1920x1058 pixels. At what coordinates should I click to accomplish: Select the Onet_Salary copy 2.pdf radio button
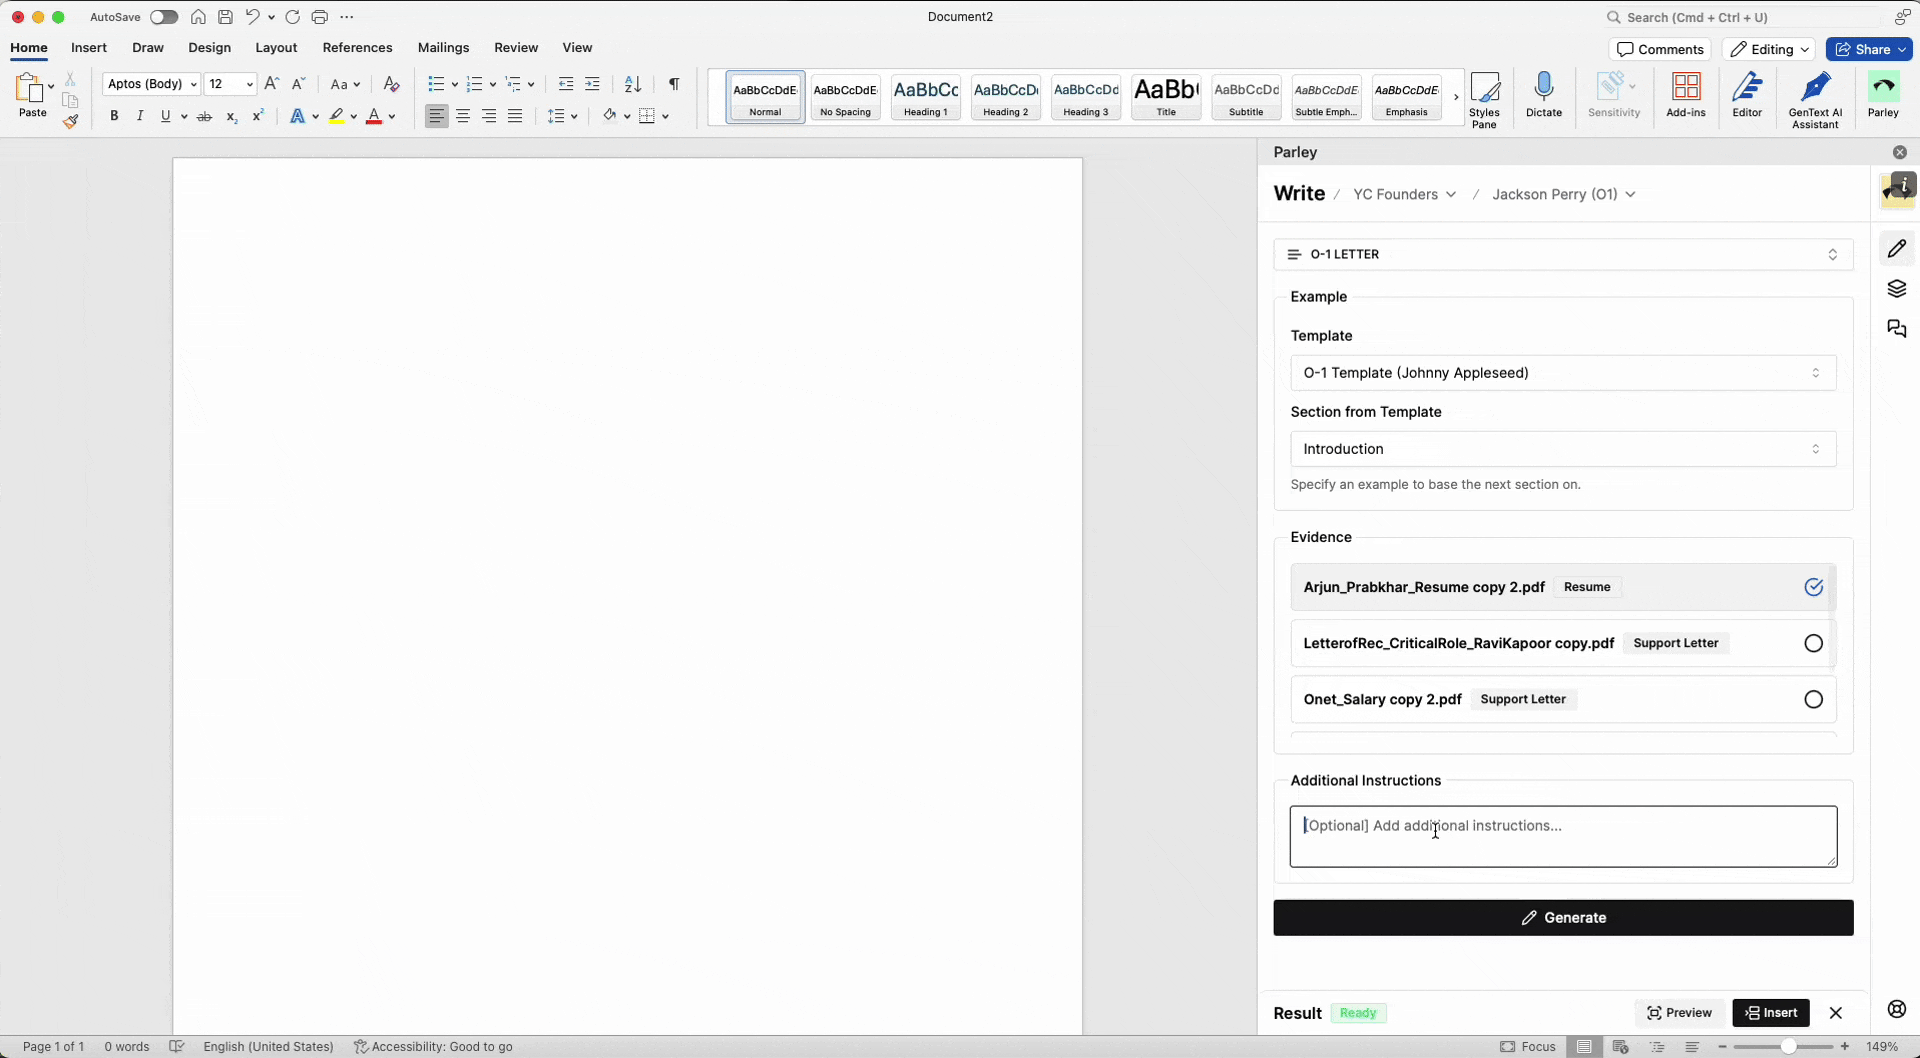1813,700
